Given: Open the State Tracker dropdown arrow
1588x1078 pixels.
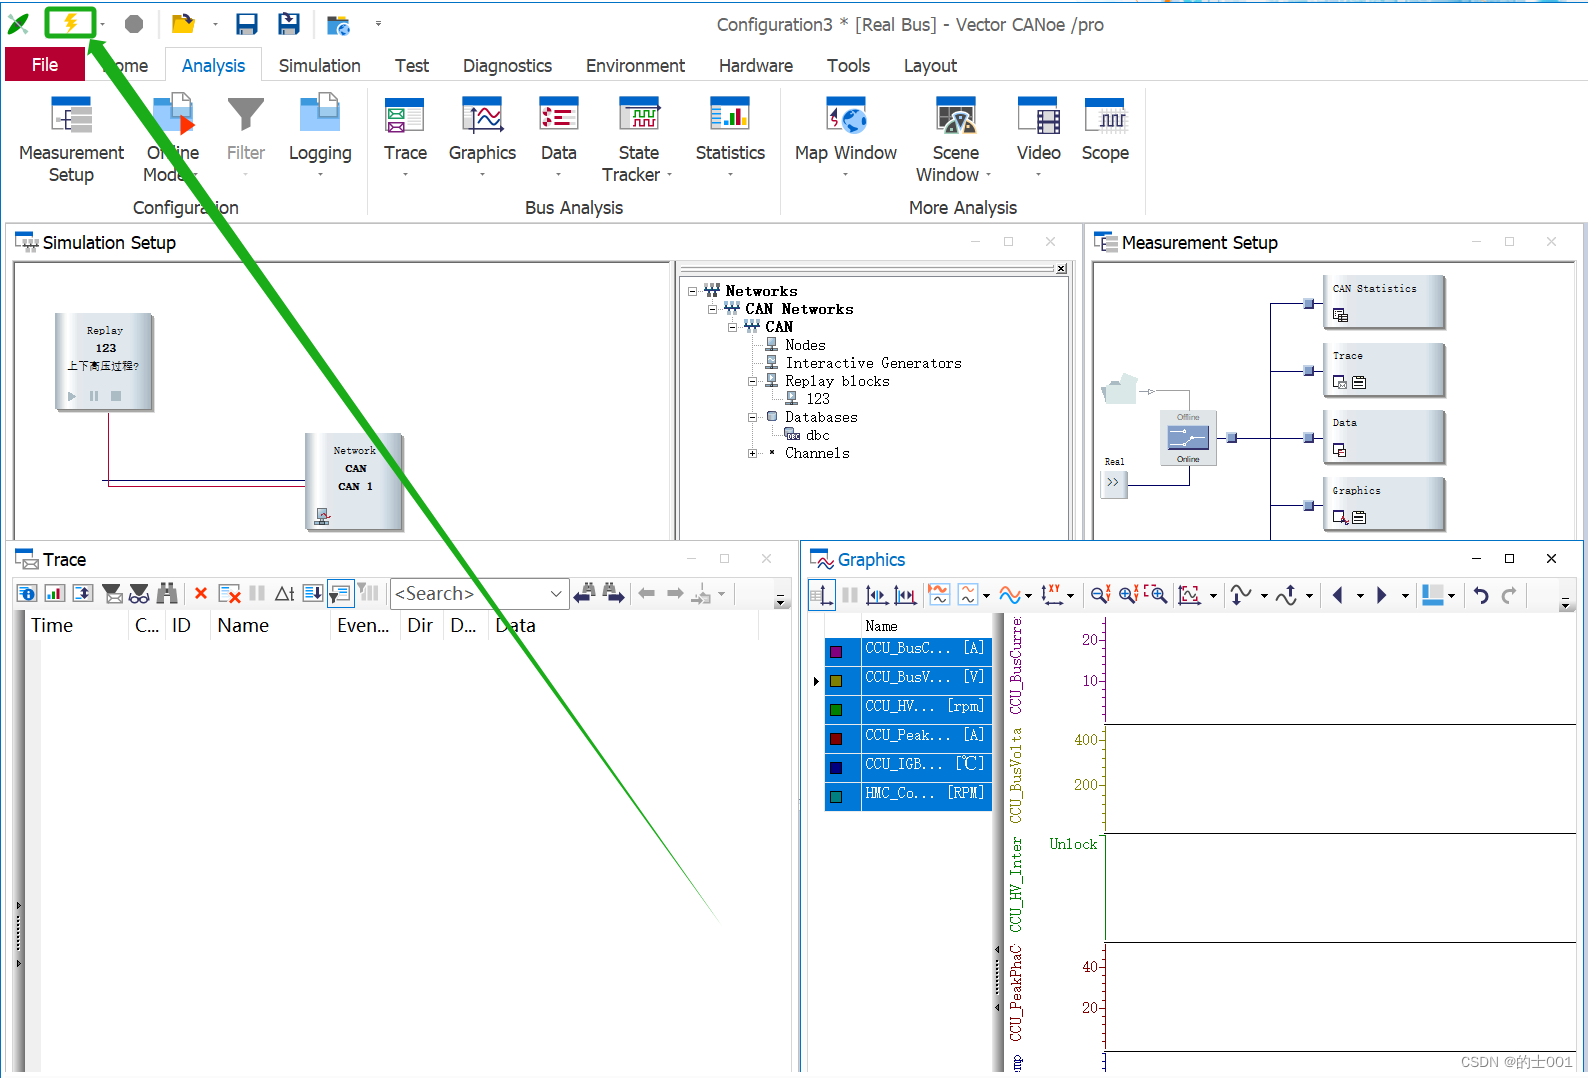Looking at the screenshot, I should 669,175.
